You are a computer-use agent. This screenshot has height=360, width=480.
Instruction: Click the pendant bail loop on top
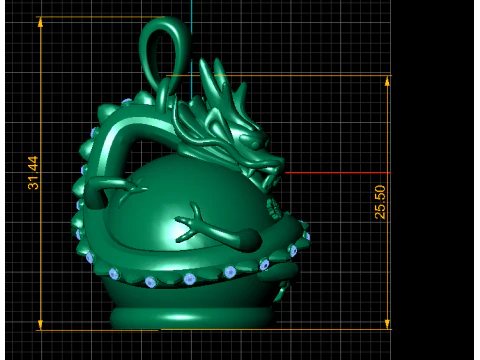pos(165,55)
